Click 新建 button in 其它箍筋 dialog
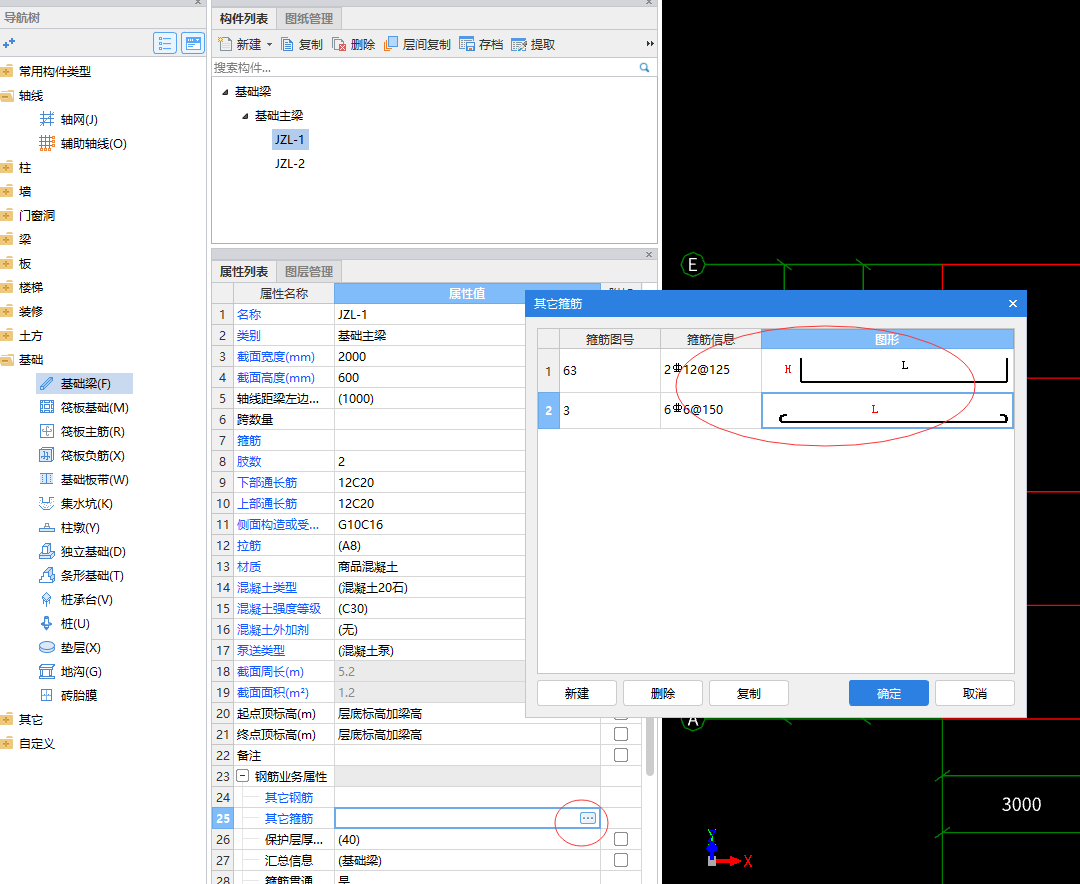The image size is (1080, 884). pos(577,693)
